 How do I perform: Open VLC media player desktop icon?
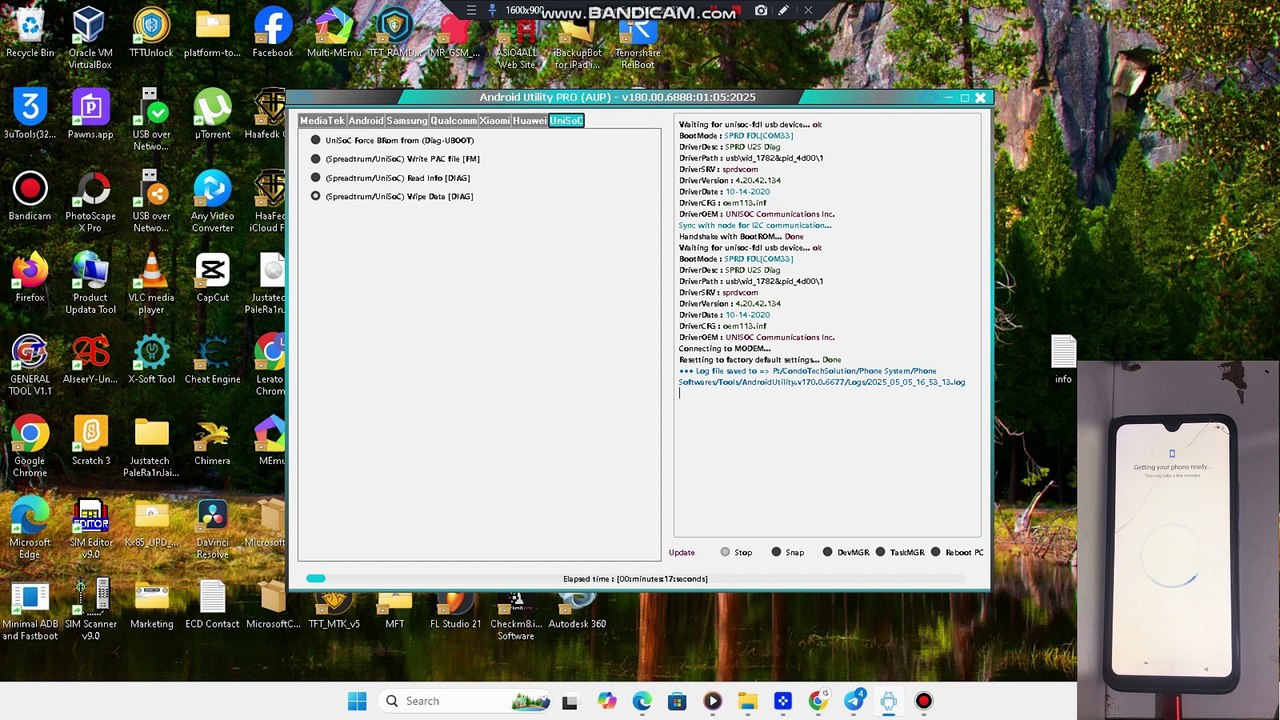click(151, 283)
